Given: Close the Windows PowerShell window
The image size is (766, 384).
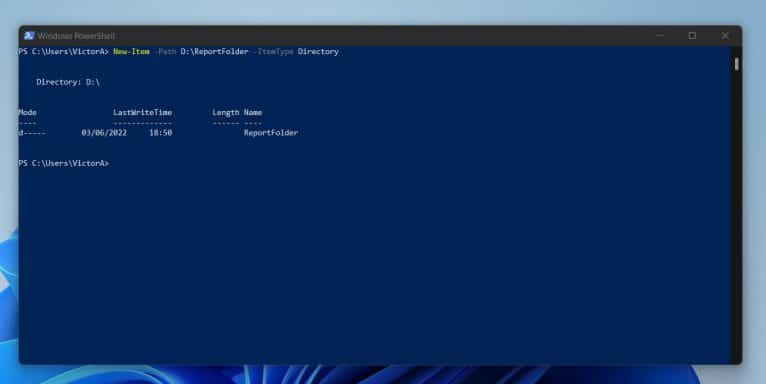Looking at the screenshot, I should [x=725, y=36].
